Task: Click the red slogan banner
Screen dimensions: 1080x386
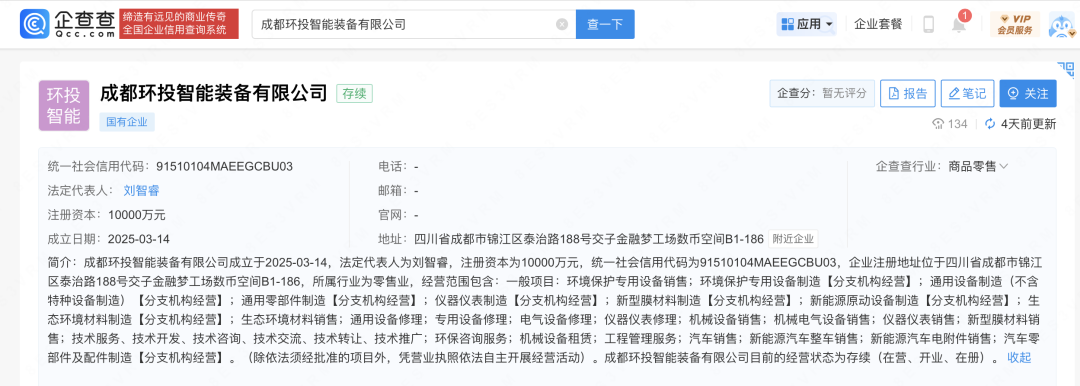Action: coord(179,24)
